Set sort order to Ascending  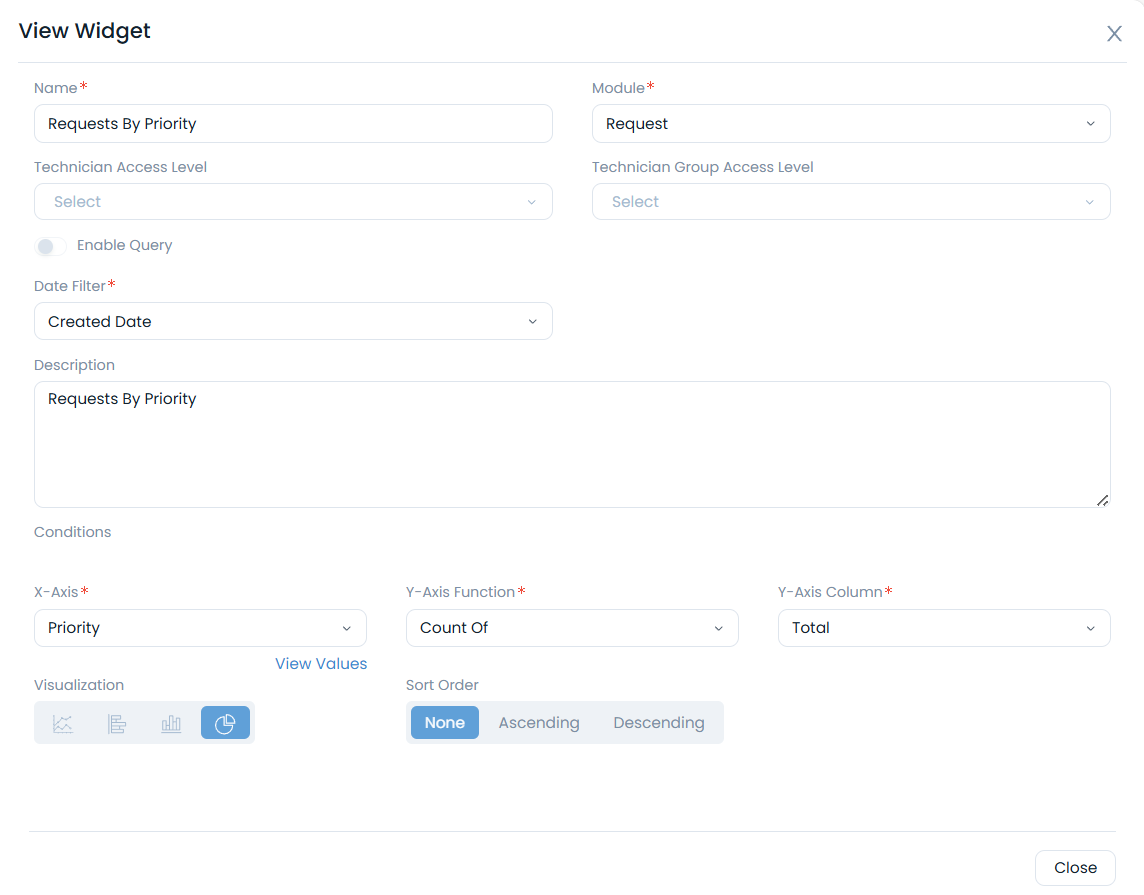pos(539,723)
